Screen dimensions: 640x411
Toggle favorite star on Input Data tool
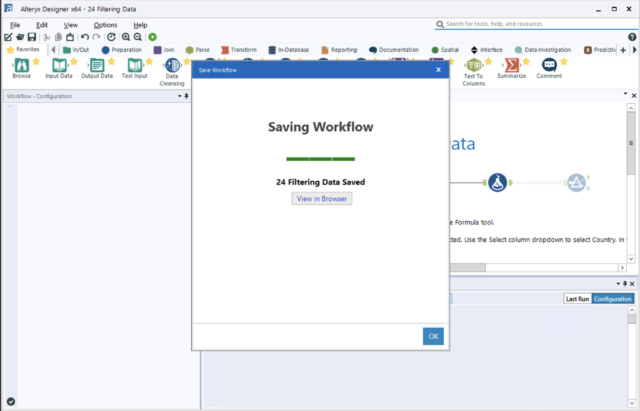[73, 61]
